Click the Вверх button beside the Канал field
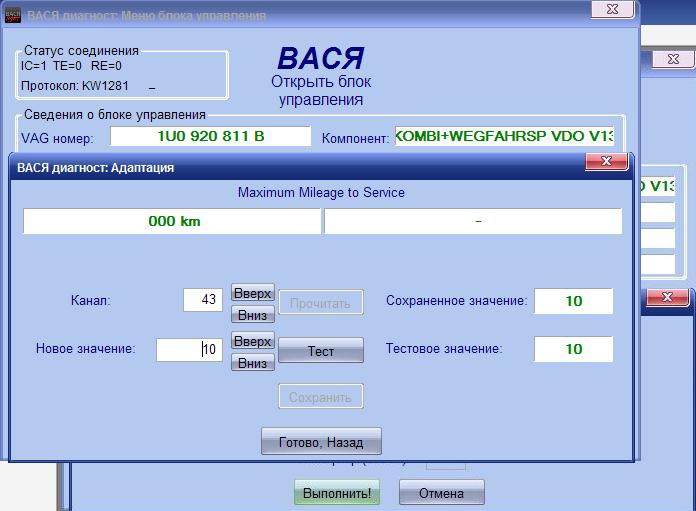This screenshot has width=696, height=511. (253, 293)
